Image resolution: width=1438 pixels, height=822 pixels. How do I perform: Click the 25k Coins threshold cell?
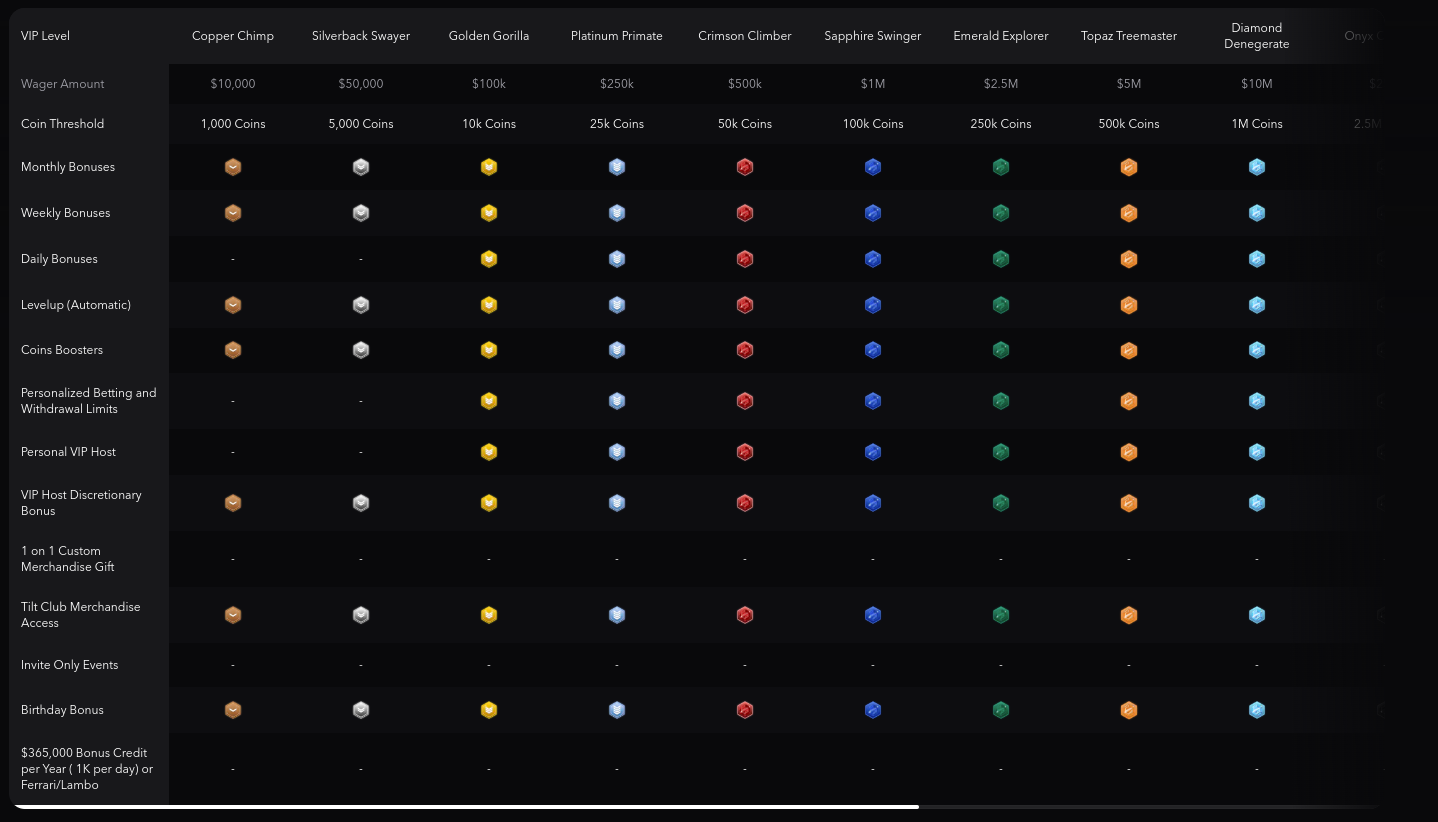pos(617,124)
